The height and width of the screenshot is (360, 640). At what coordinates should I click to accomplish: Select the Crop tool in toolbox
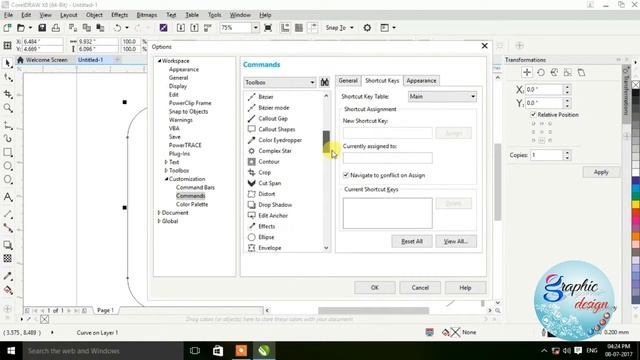pyautogui.click(x=7, y=94)
